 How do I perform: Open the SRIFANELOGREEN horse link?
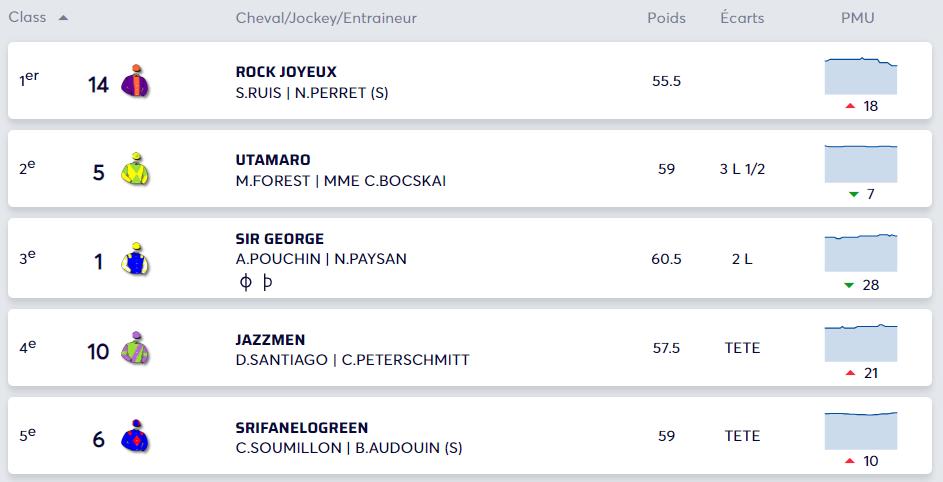point(302,428)
